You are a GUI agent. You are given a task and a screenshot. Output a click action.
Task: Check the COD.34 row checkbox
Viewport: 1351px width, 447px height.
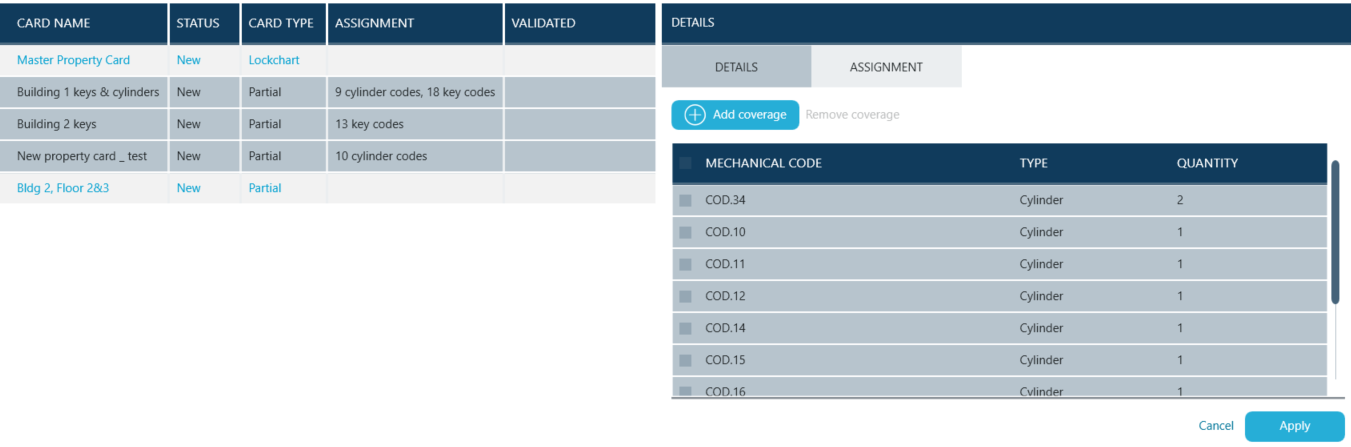pos(685,200)
